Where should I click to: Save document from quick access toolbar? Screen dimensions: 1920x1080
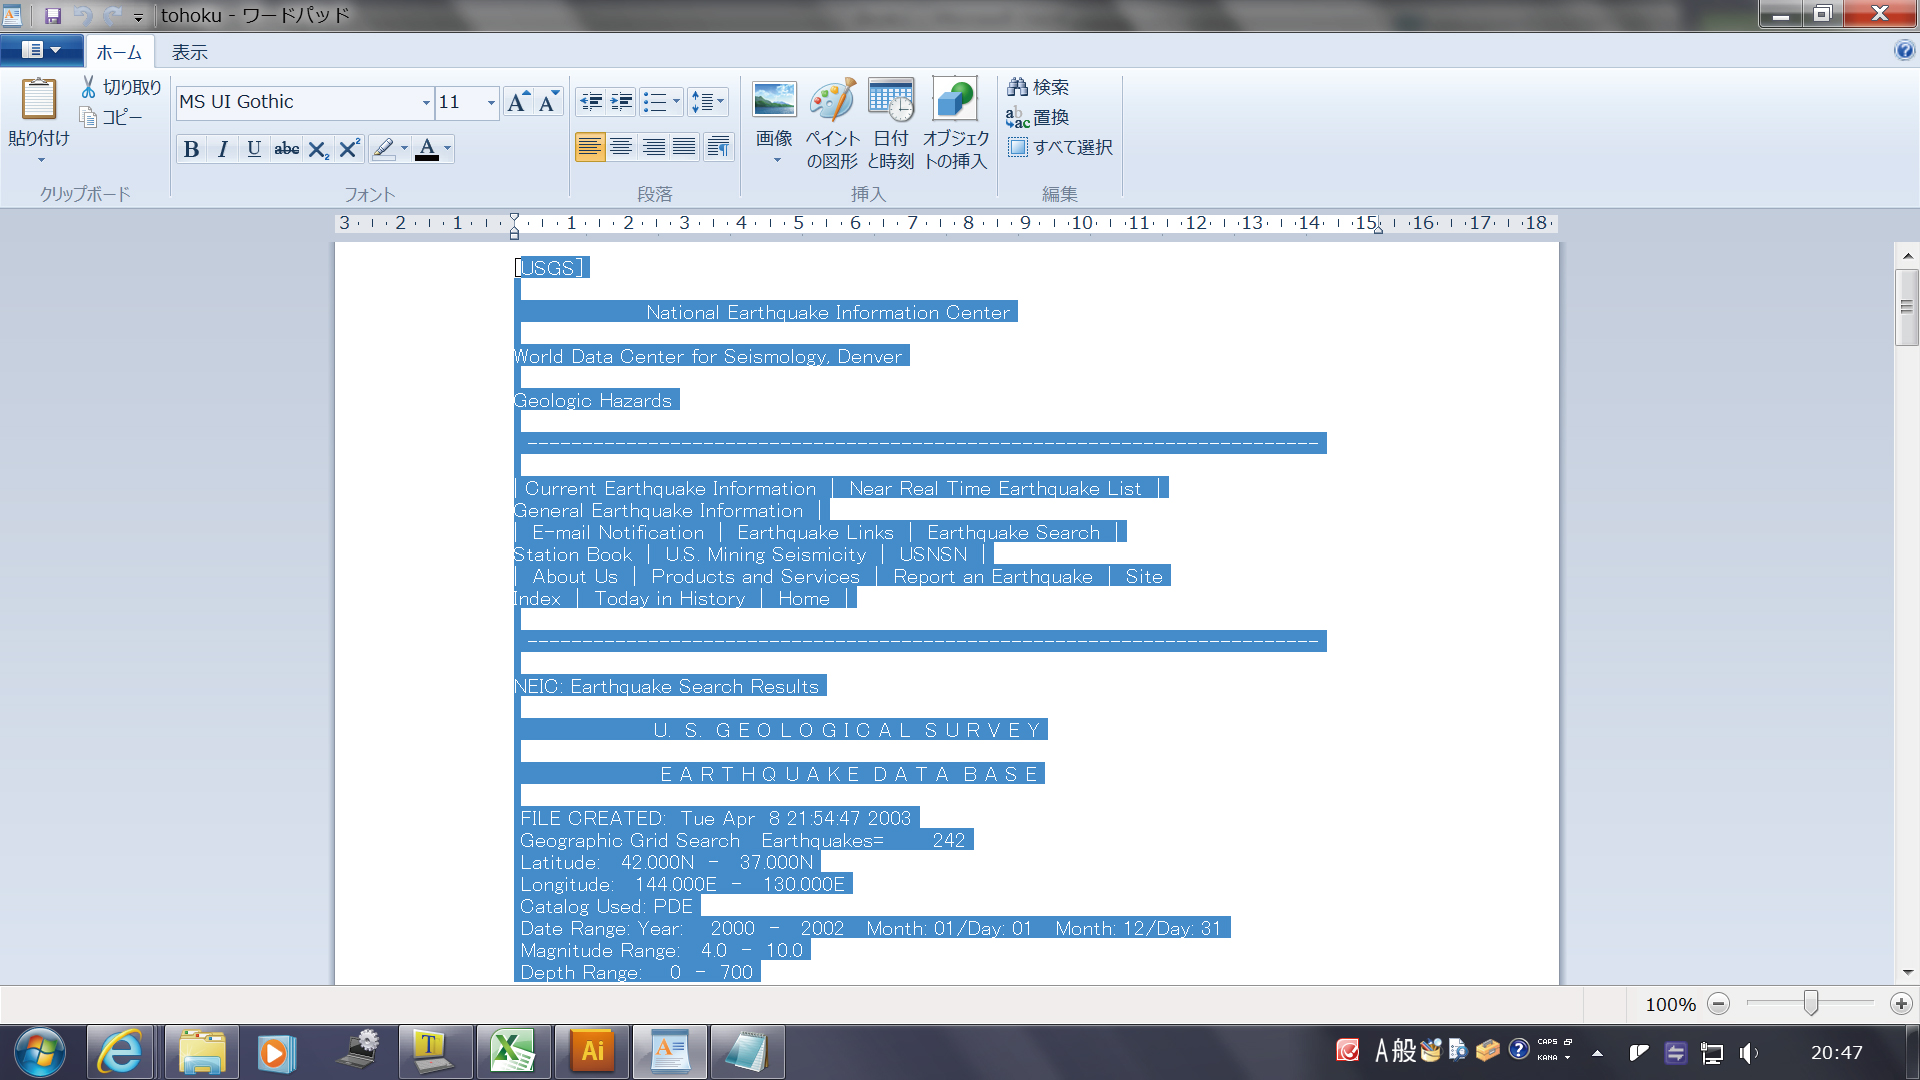tap(53, 15)
